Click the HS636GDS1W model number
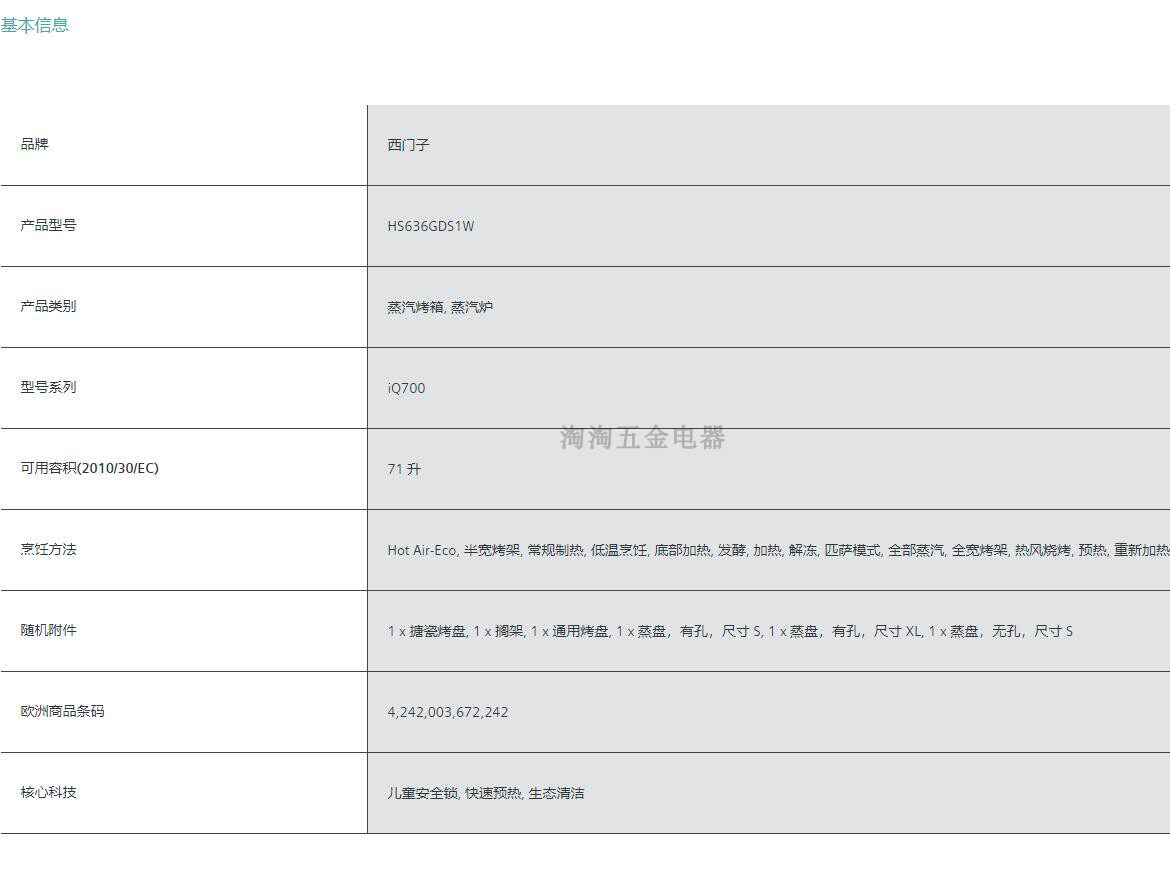 431,226
